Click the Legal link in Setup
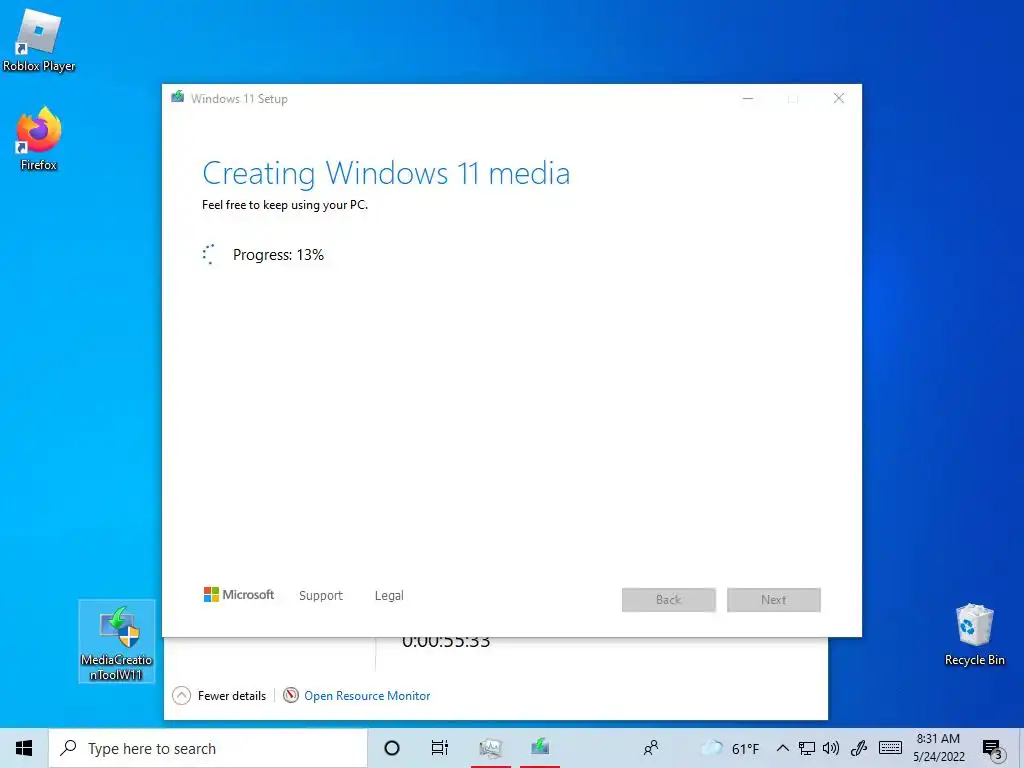Image resolution: width=1024 pixels, height=768 pixels. click(389, 596)
